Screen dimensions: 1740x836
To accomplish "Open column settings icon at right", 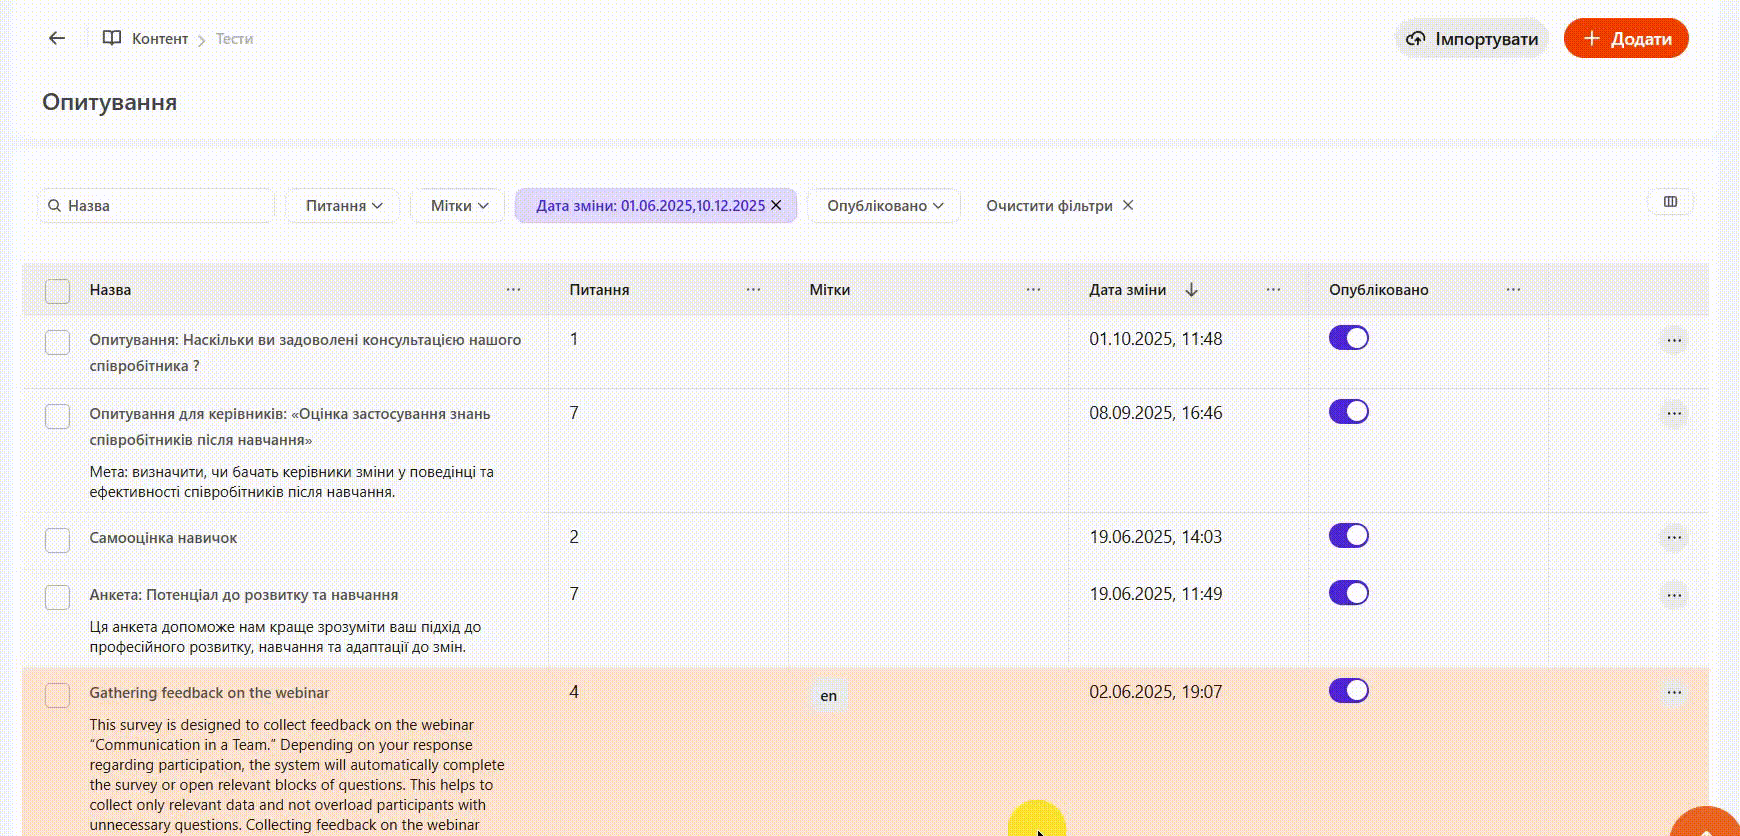I will pyautogui.click(x=1669, y=202).
